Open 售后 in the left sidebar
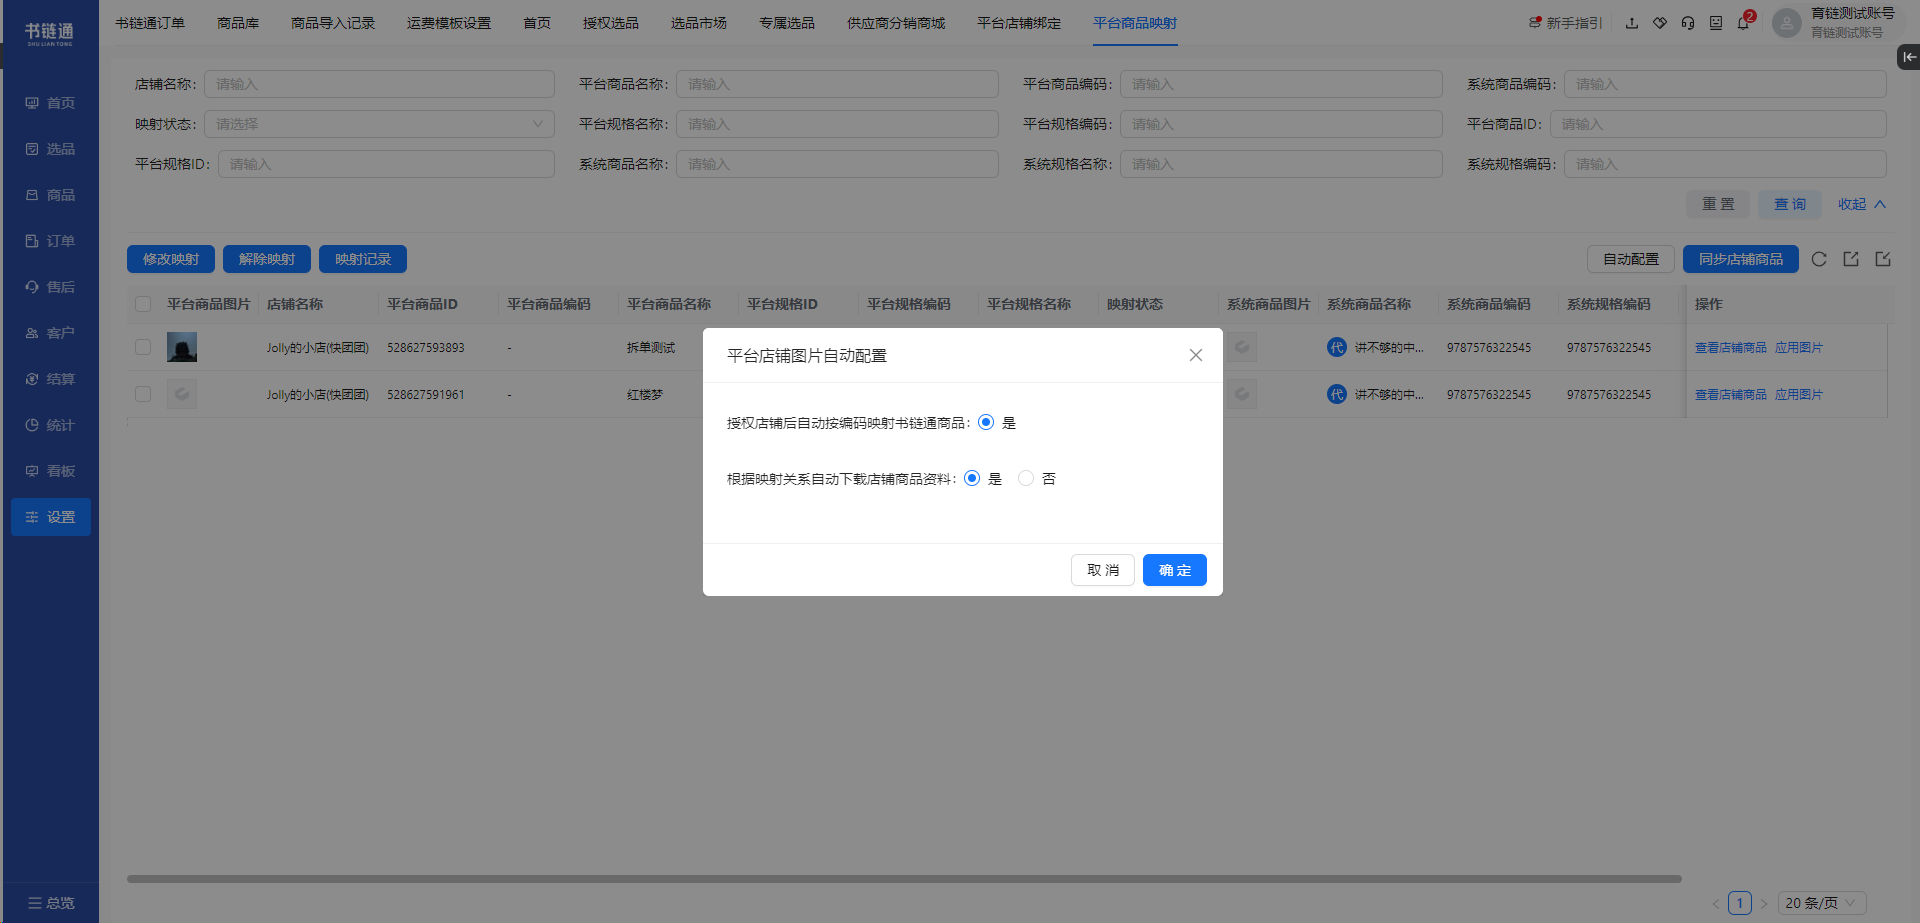Viewport: 1920px width, 923px height. click(x=50, y=287)
